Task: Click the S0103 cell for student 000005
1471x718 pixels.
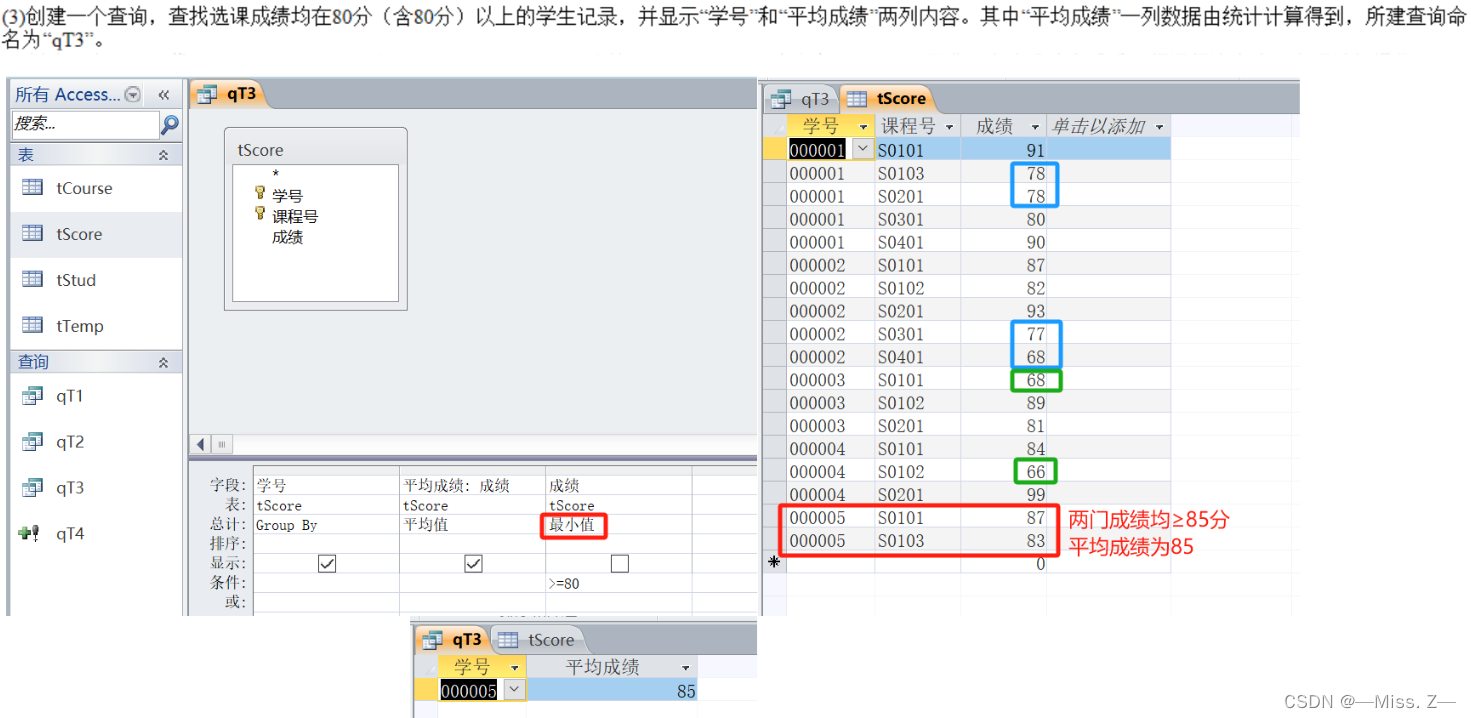Action: click(x=917, y=541)
